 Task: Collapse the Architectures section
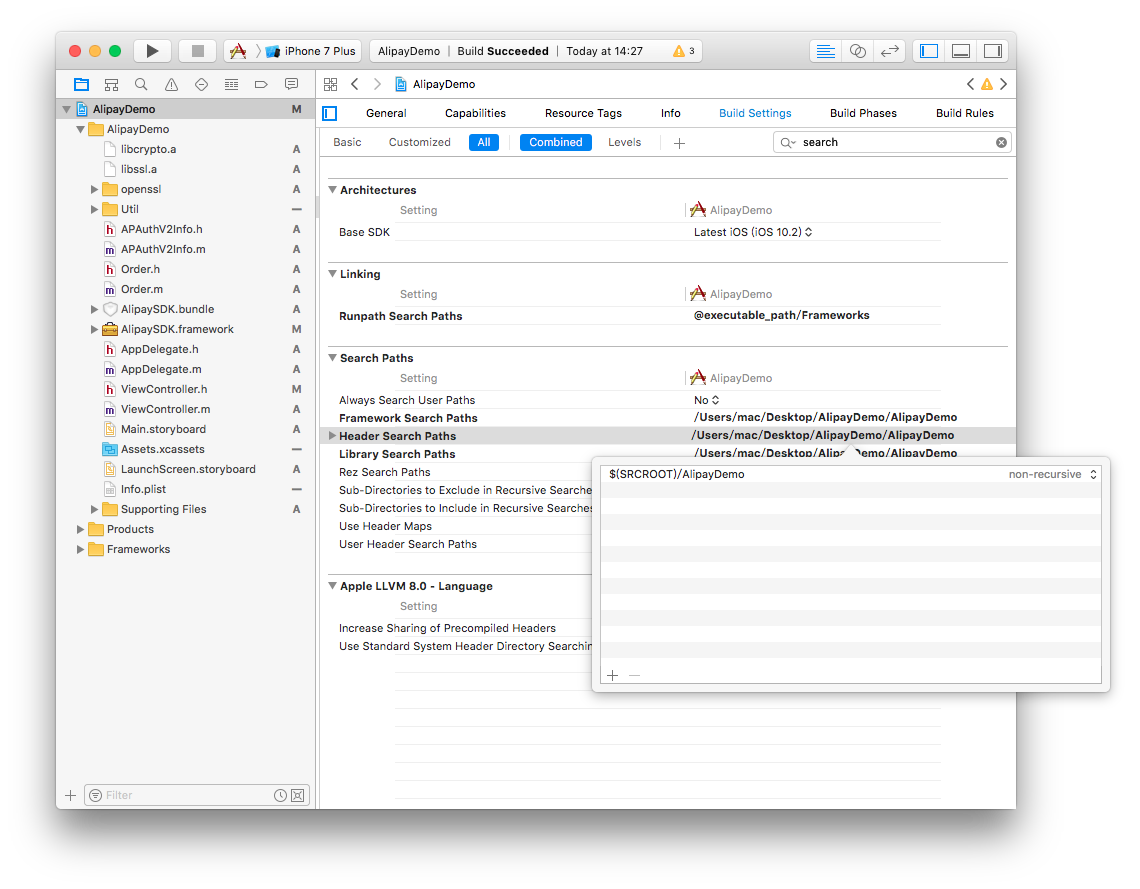[x=332, y=190]
